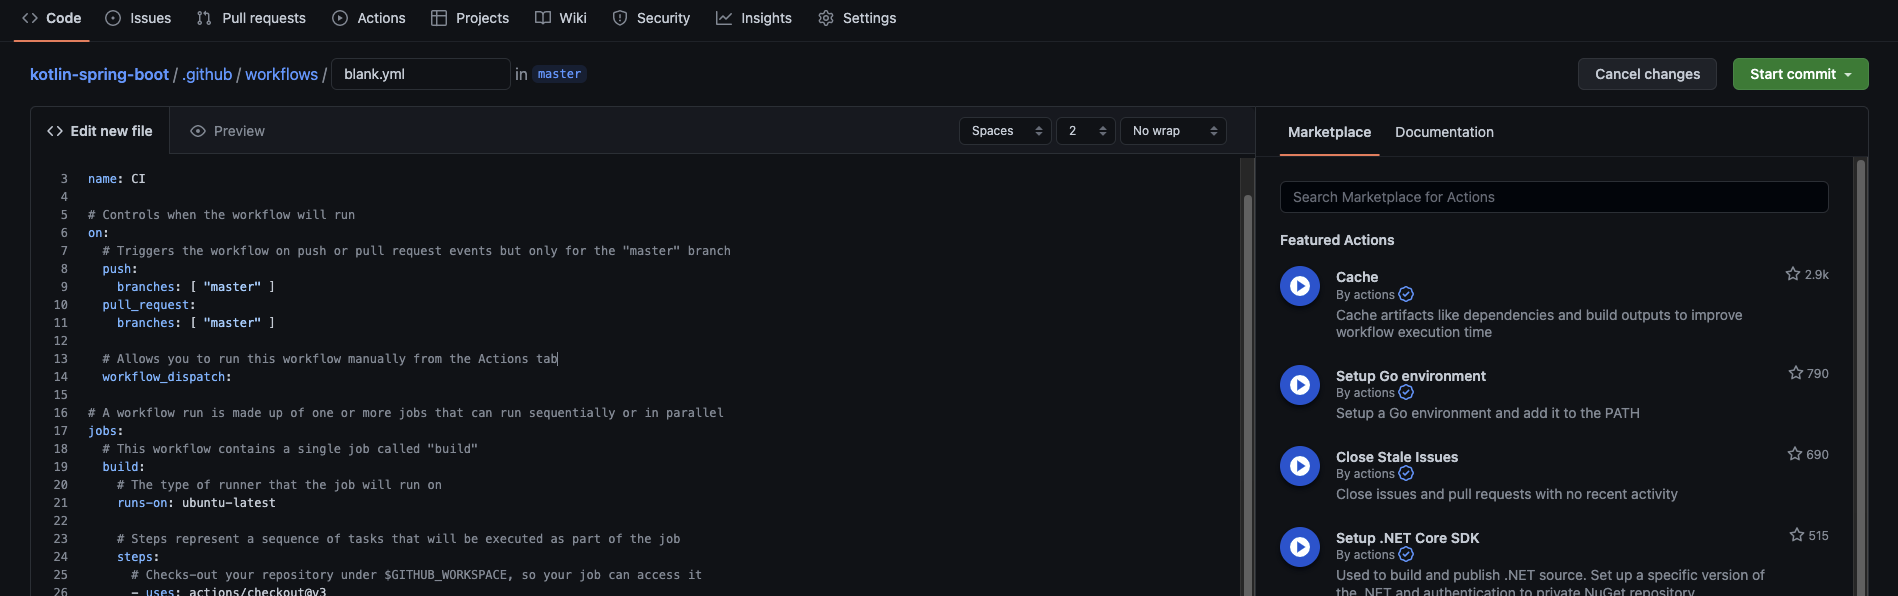This screenshot has width=1898, height=596.
Task: Click the Setup .NET Core SDK play icon
Action: (x=1300, y=547)
